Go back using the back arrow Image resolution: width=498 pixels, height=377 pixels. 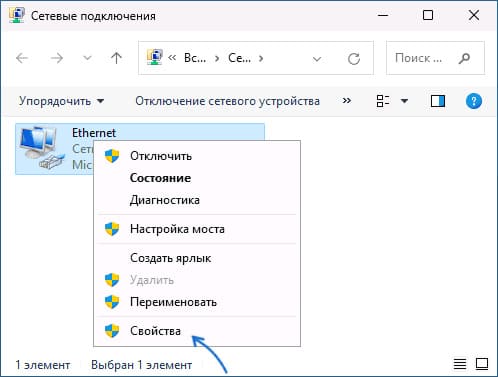tap(22, 58)
